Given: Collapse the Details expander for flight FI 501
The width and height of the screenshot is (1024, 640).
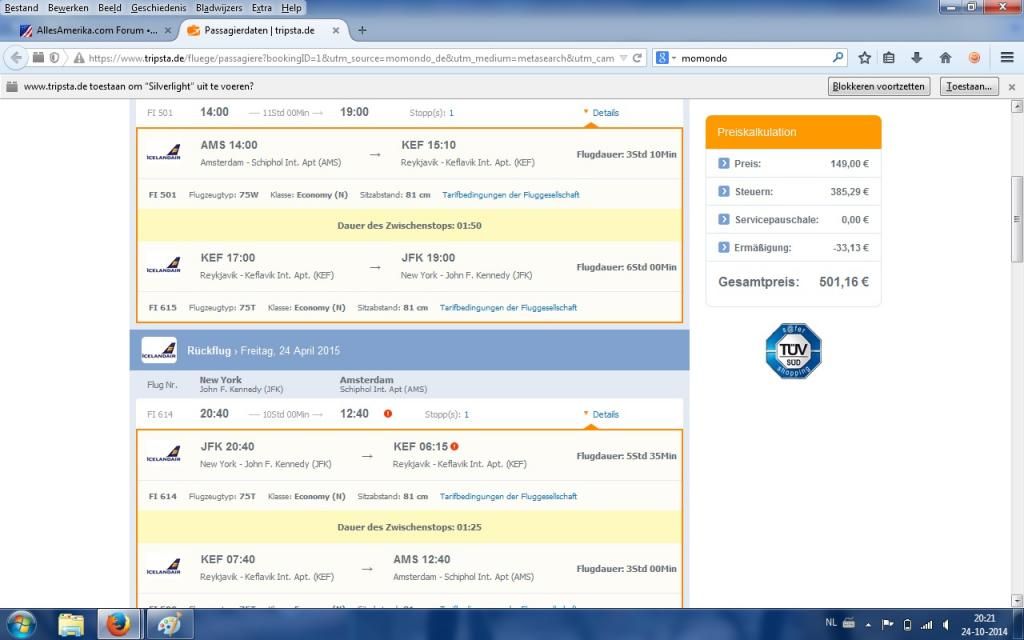Looking at the screenshot, I should pyautogui.click(x=601, y=112).
